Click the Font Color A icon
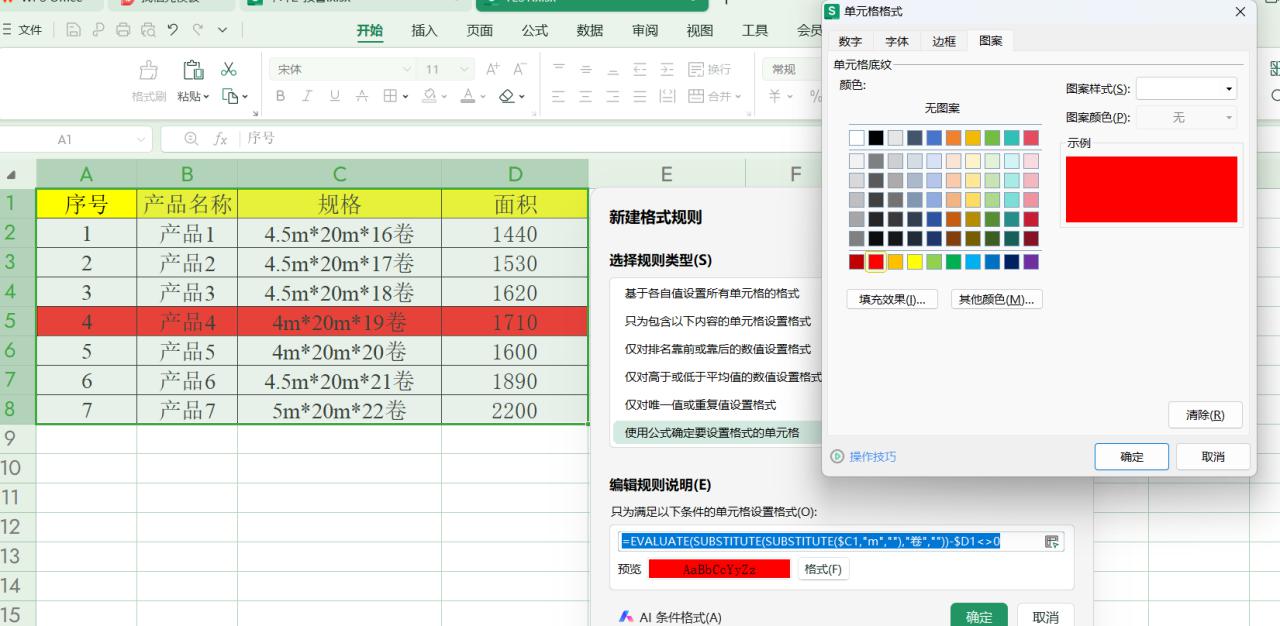 click(x=466, y=96)
